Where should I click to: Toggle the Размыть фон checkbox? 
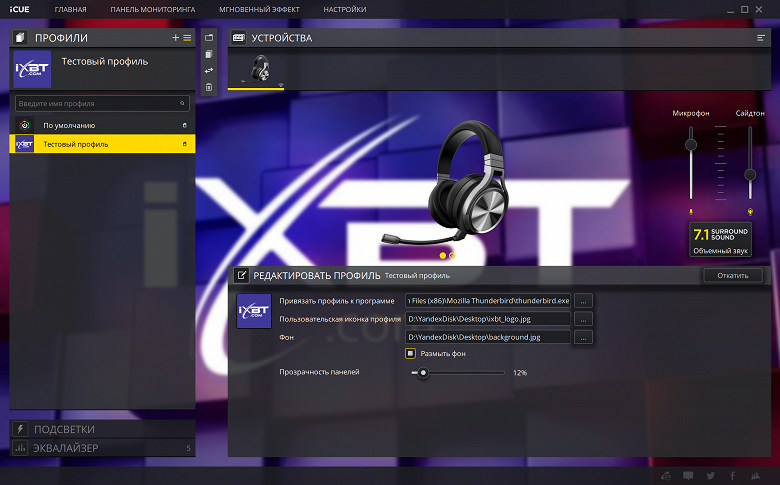click(410, 354)
